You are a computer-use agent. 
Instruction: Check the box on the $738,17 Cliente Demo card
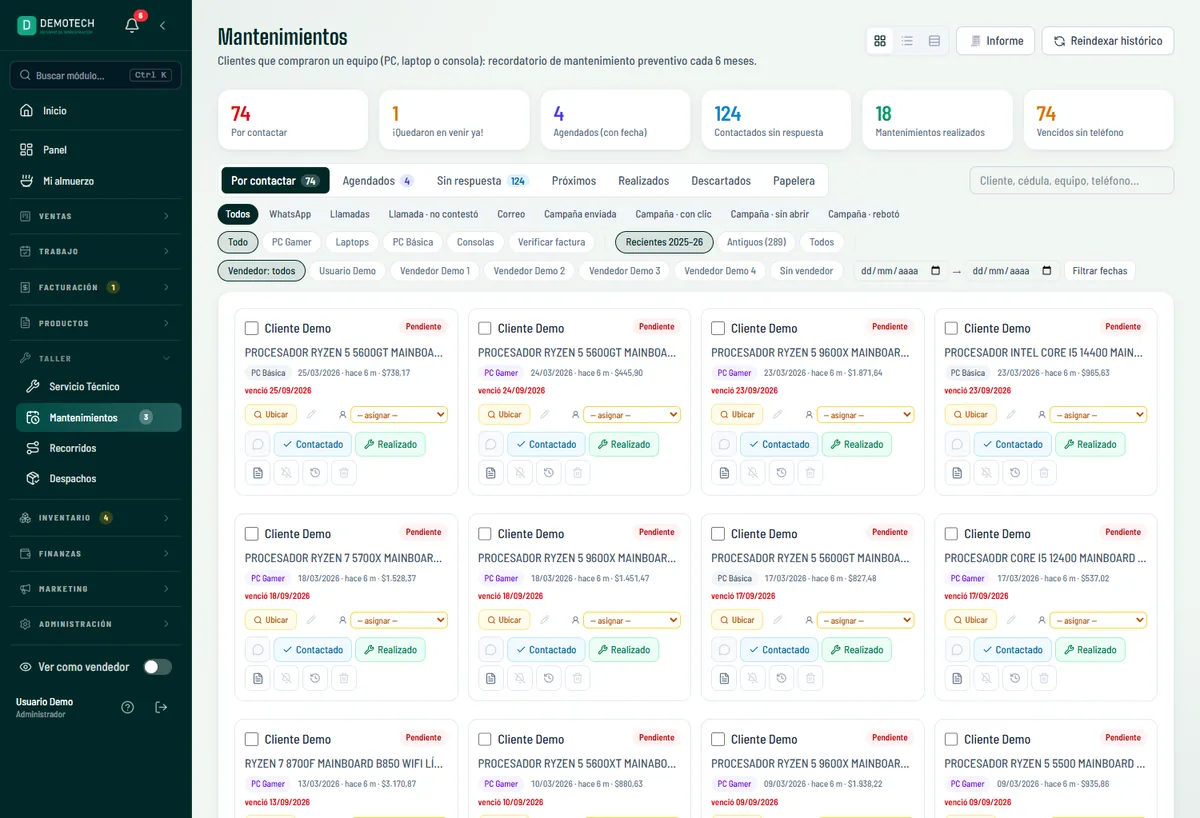(252, 328)
